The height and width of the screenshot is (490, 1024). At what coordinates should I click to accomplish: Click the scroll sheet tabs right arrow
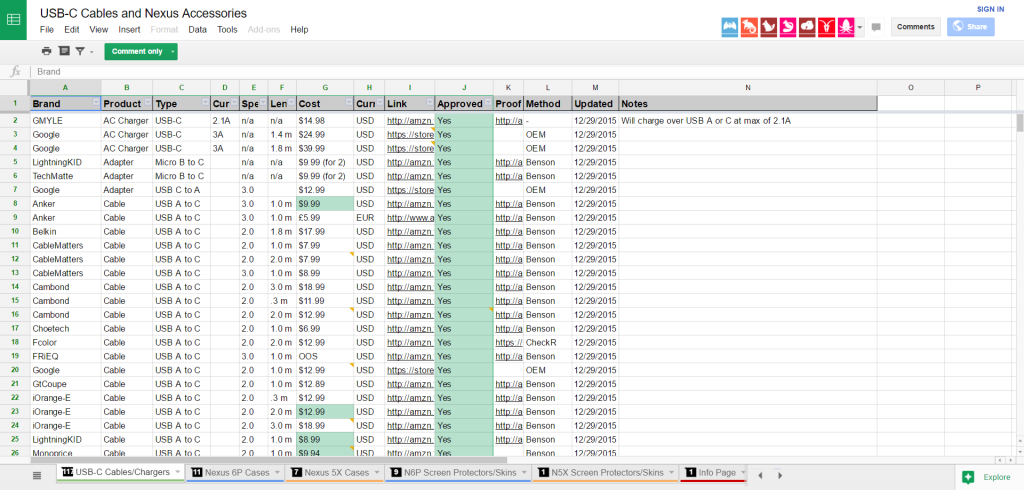click(x=779, y=476)
